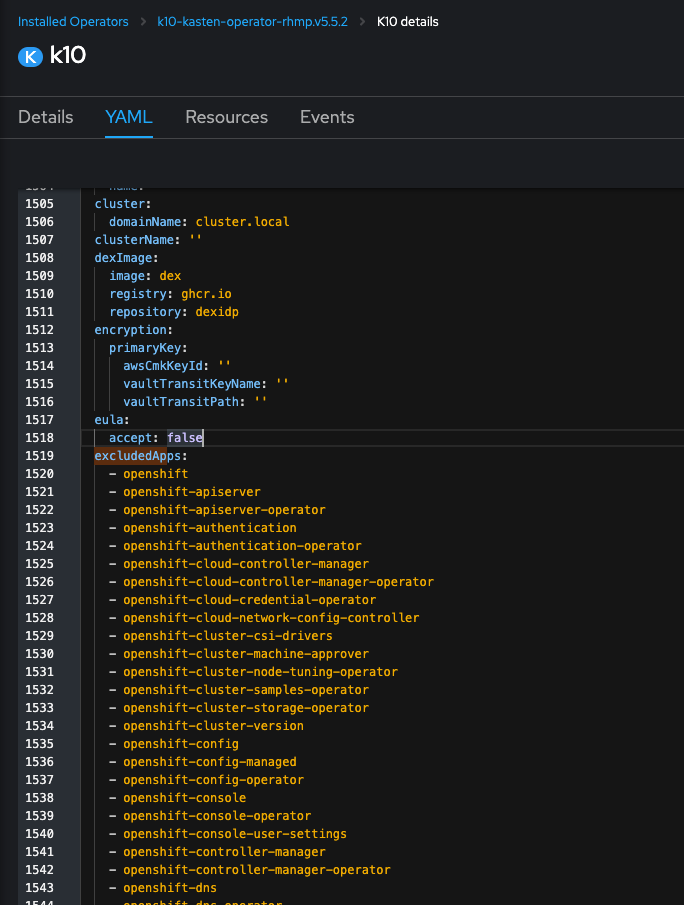Click the openshift-config-managed entry
Viewport: 684px width, 905px height.
click(x=210, y=762)
